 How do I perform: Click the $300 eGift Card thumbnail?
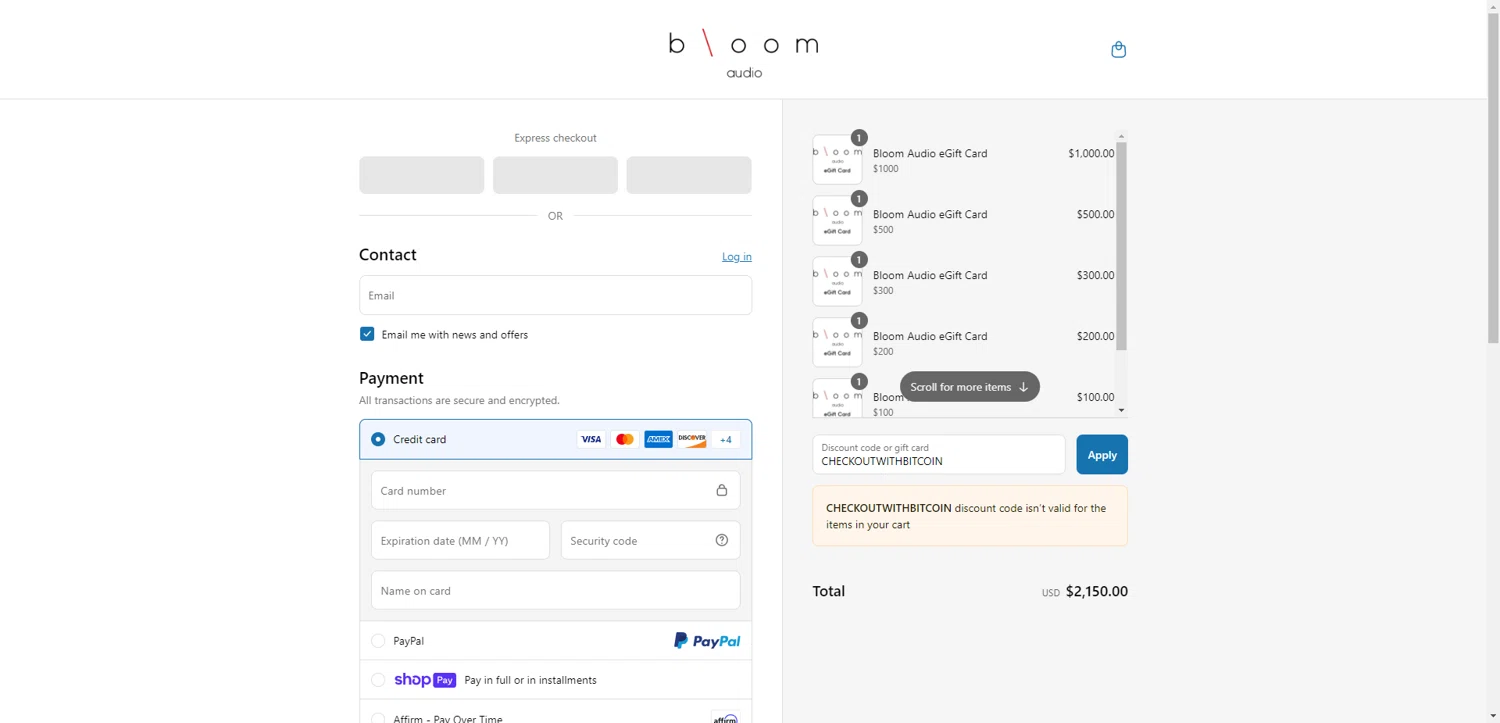point(837,282)
